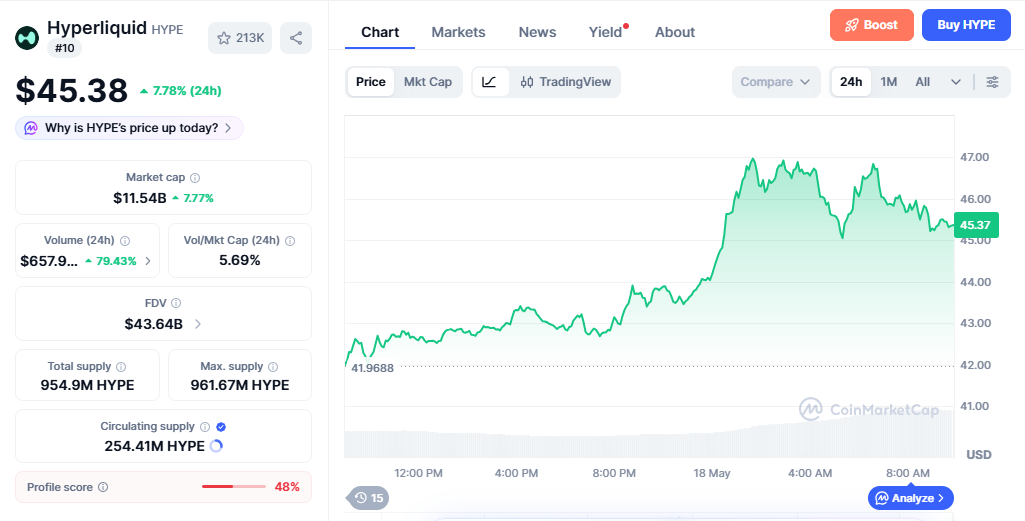Expand the Volume (24h) details arrow
This screenshot has height=521, width=1025.
click(x=148, y=261)
